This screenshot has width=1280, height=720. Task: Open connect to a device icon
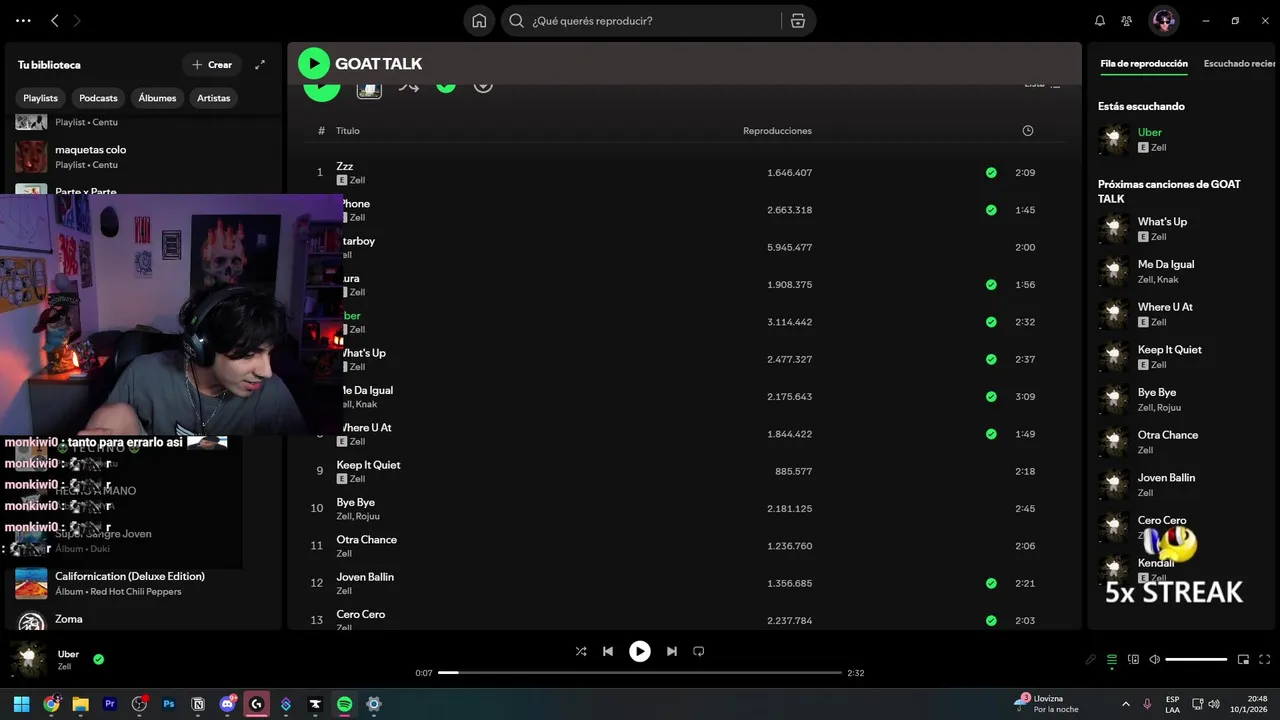[1133, 660]
